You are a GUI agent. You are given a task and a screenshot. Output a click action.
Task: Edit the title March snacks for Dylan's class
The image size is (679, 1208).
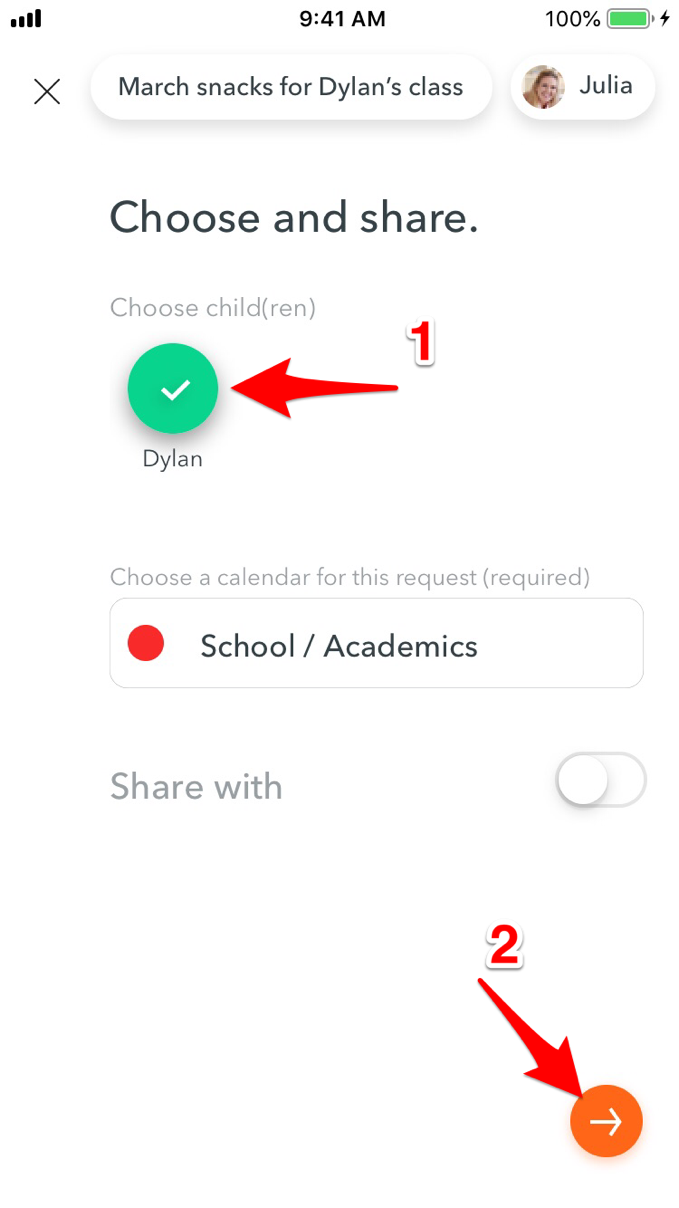(x=291, y=87)
